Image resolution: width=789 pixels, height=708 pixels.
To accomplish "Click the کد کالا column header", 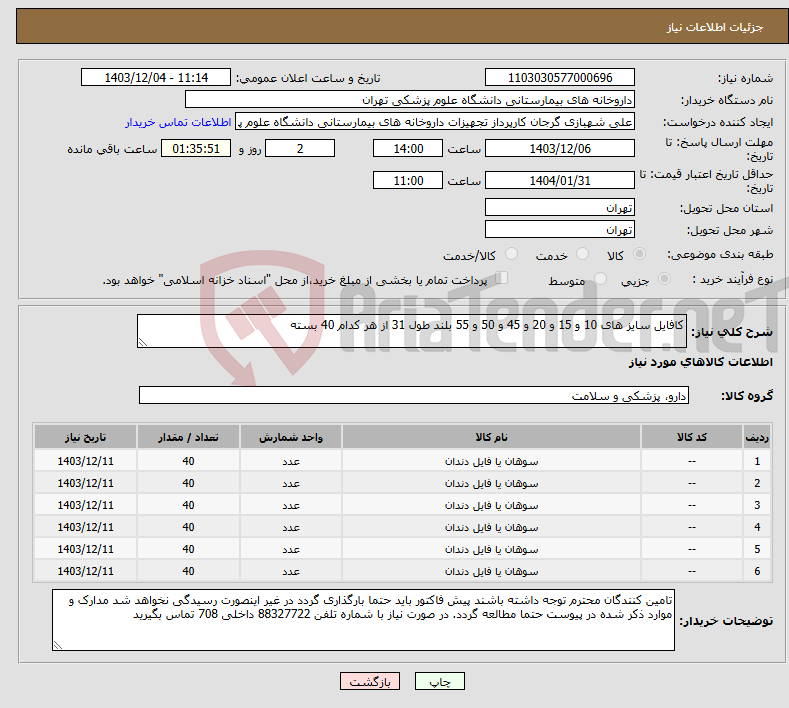I will tap(691, 437).
